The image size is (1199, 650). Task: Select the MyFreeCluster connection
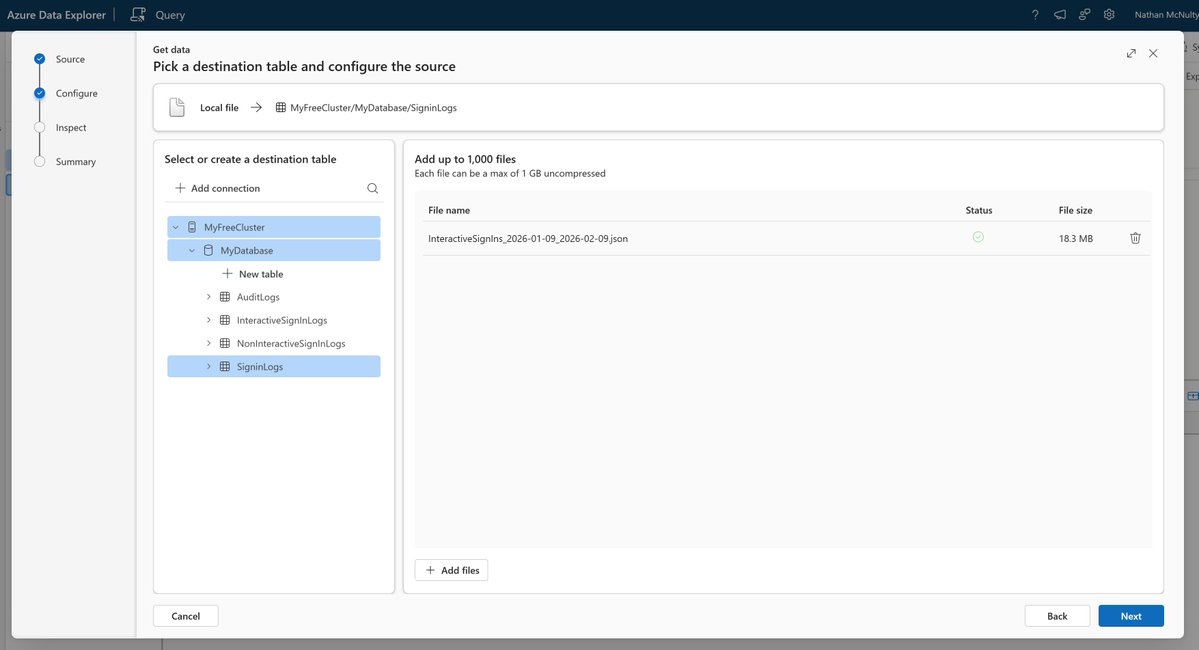pyautogui.click(x=274, y=227)
